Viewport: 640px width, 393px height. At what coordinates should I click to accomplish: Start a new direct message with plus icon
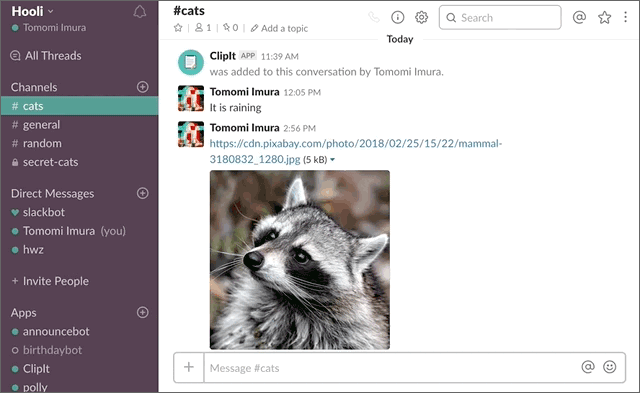coord(142,193)
